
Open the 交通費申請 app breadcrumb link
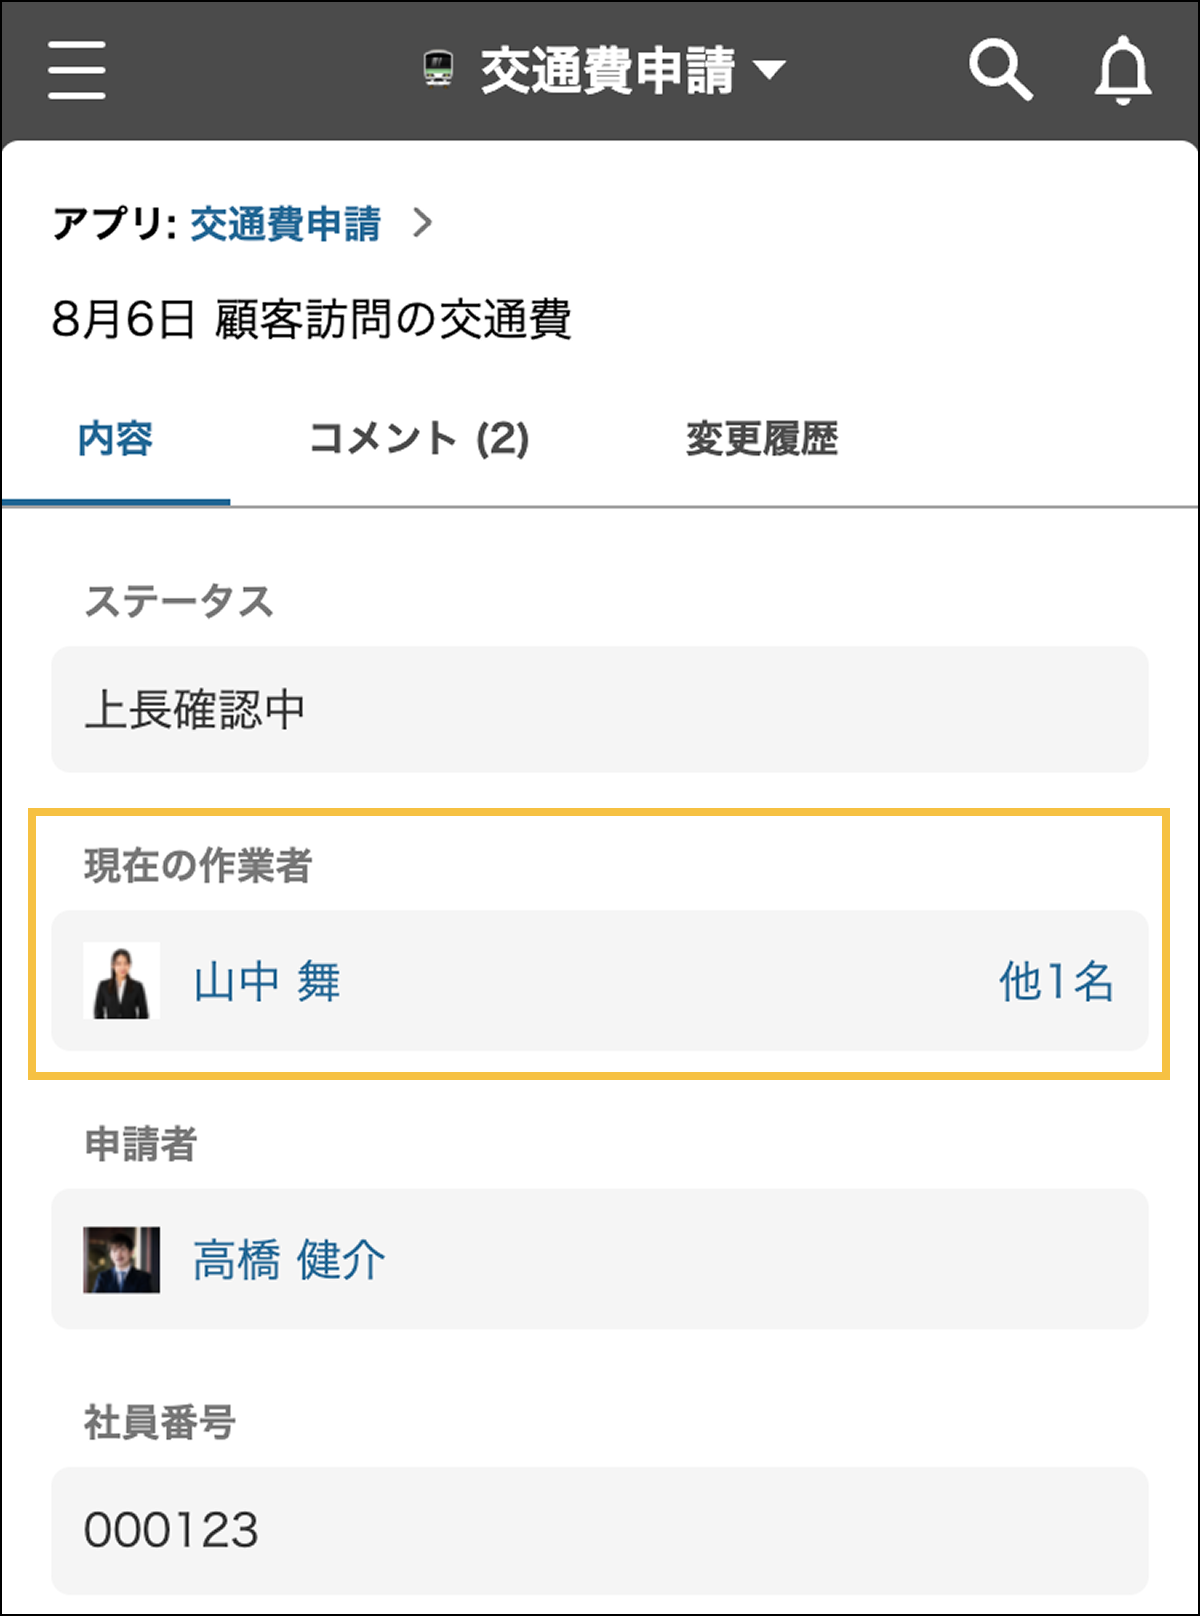pos(285,223)
